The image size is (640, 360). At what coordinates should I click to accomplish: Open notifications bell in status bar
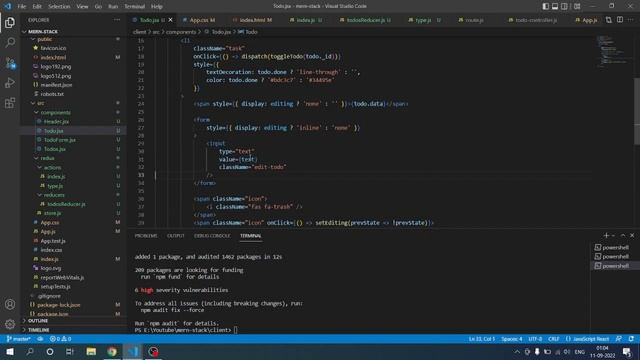(x=631, y=339)
